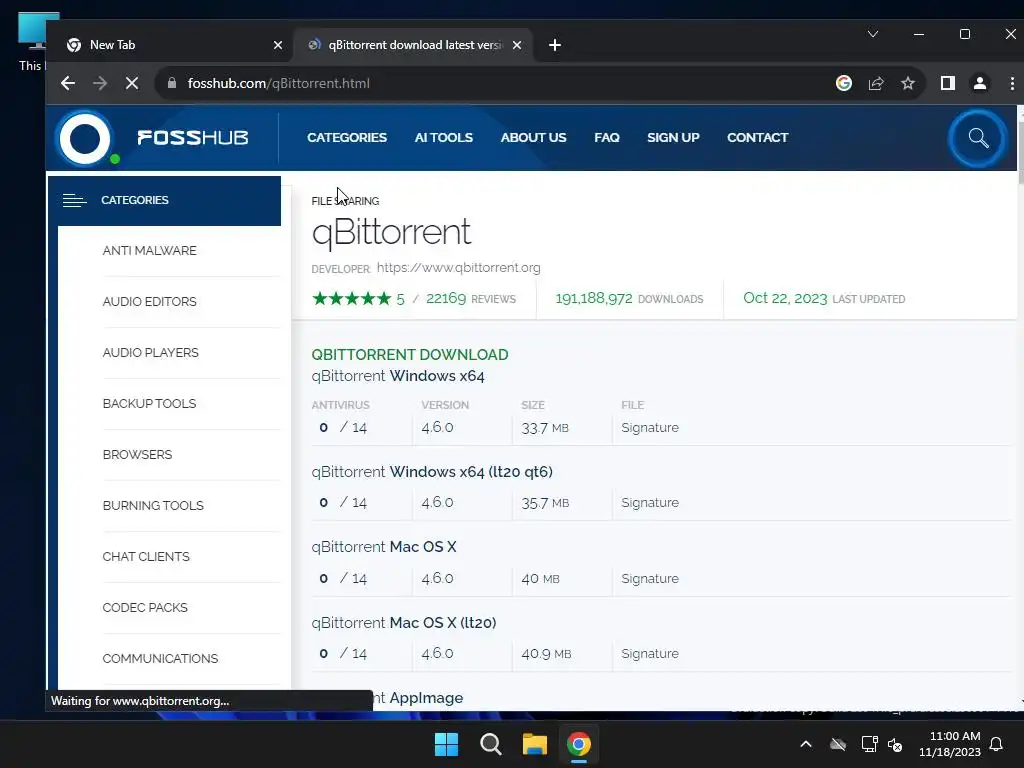Click the address bar URL field
Image resolution: width=1024 pixels, height=768 pixels.
[x=496, y=83]
